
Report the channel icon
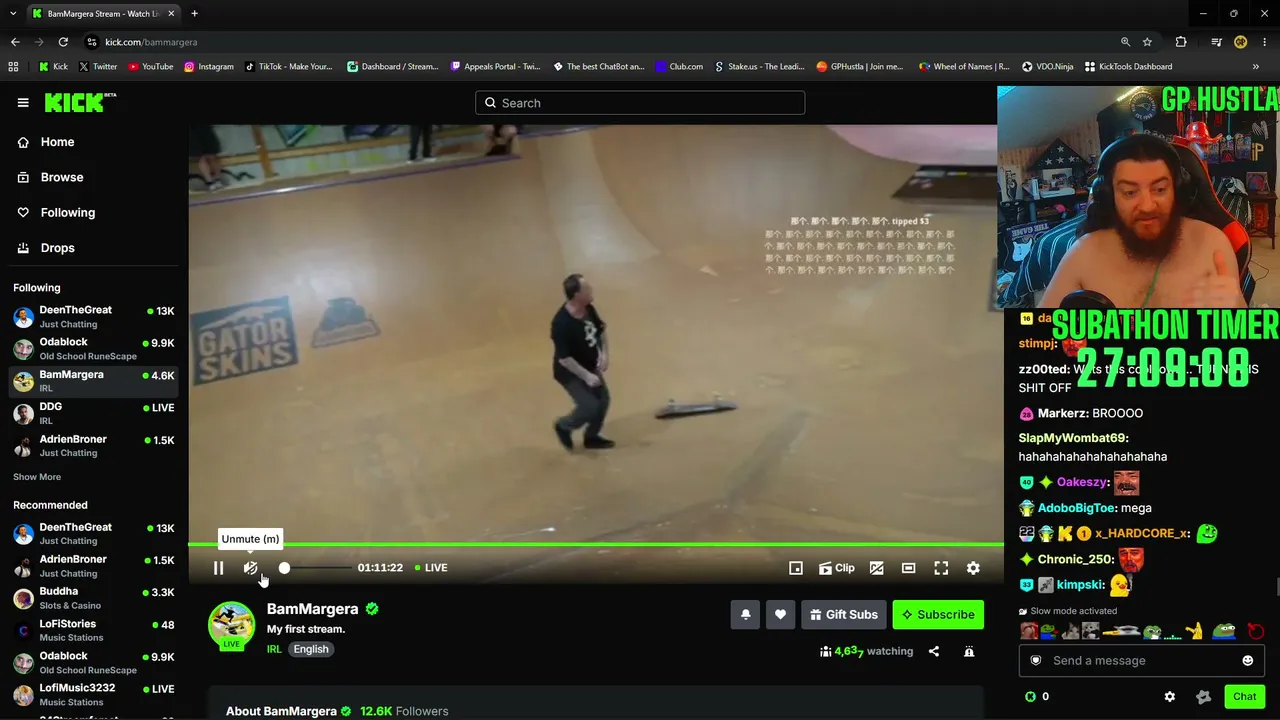tap(969, 652)
